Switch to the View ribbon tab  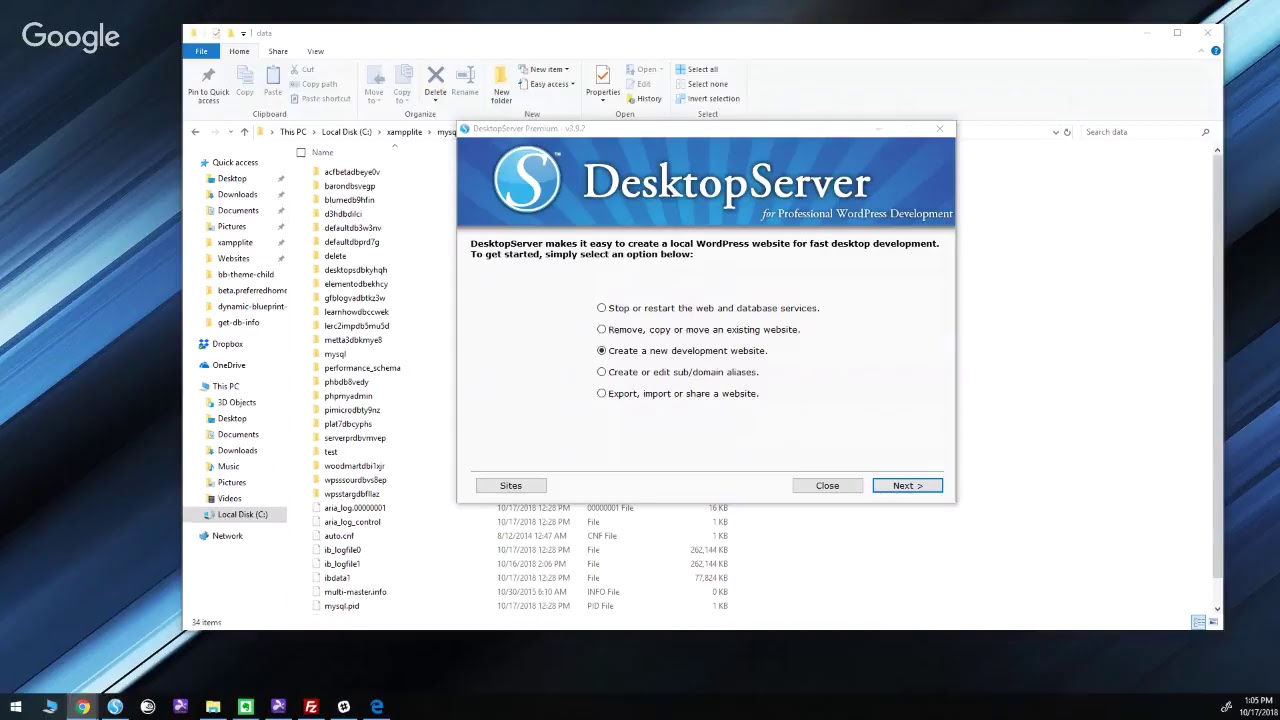315,51
